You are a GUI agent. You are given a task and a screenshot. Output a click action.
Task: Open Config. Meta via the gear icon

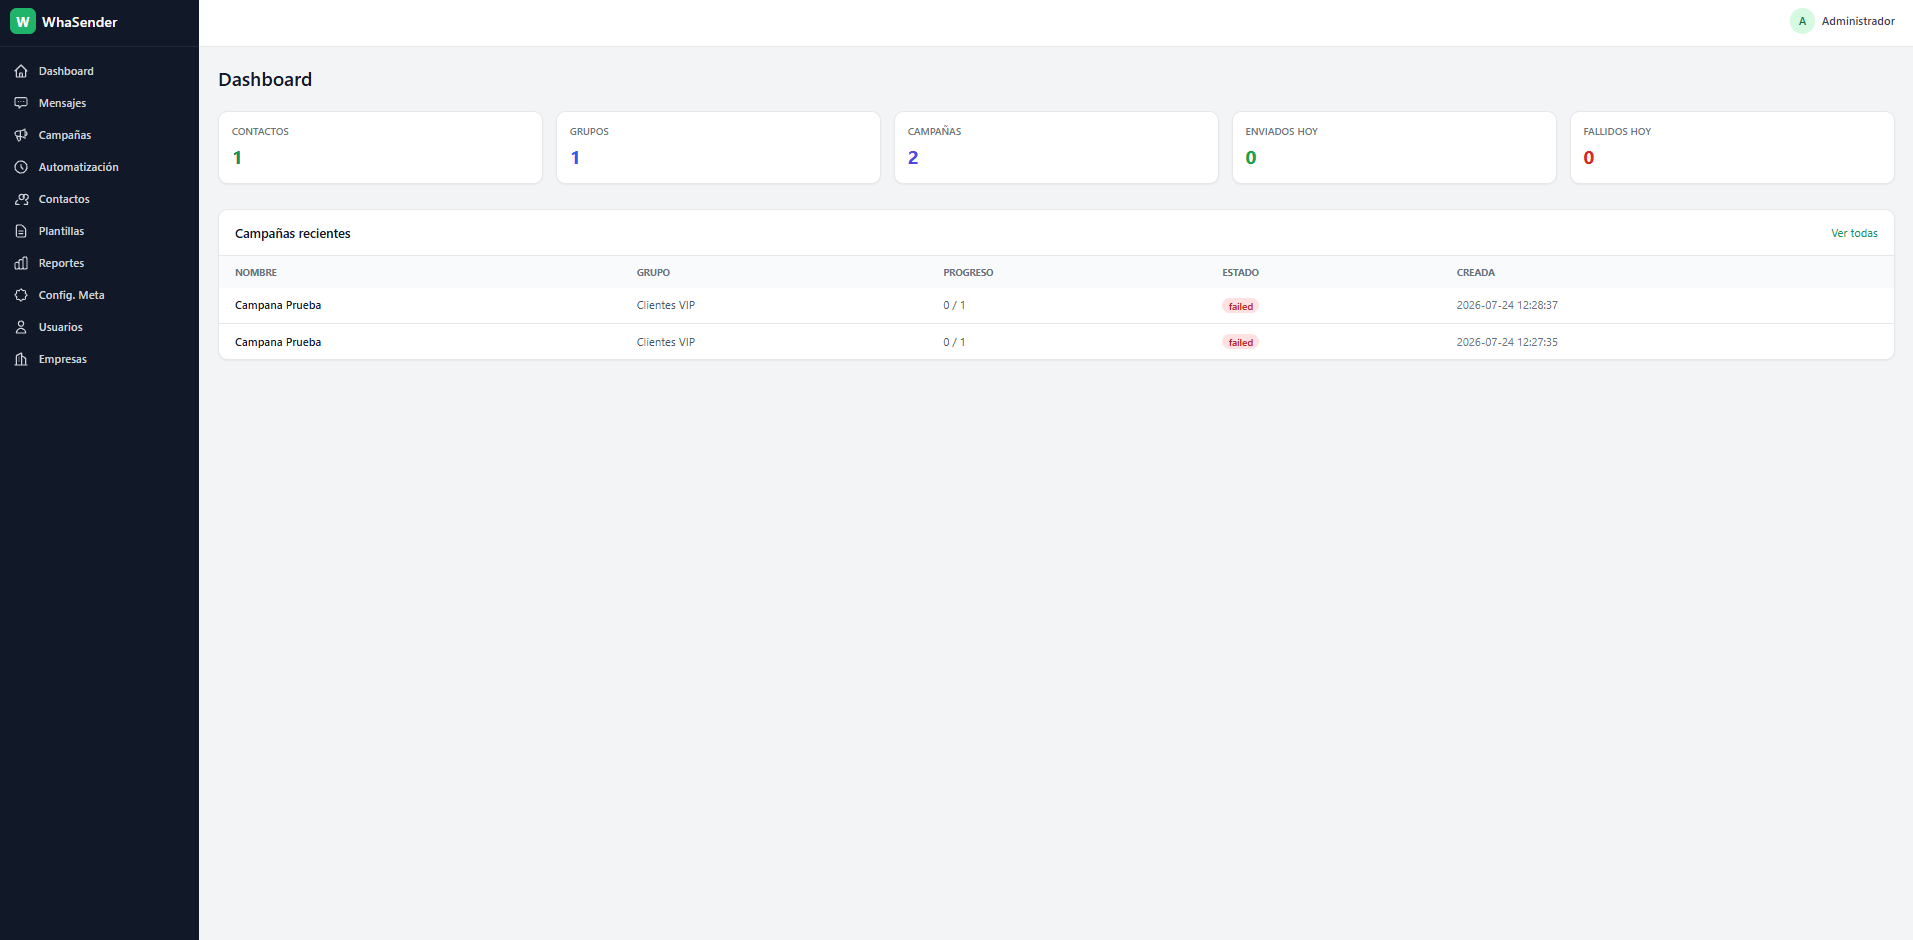21,295
